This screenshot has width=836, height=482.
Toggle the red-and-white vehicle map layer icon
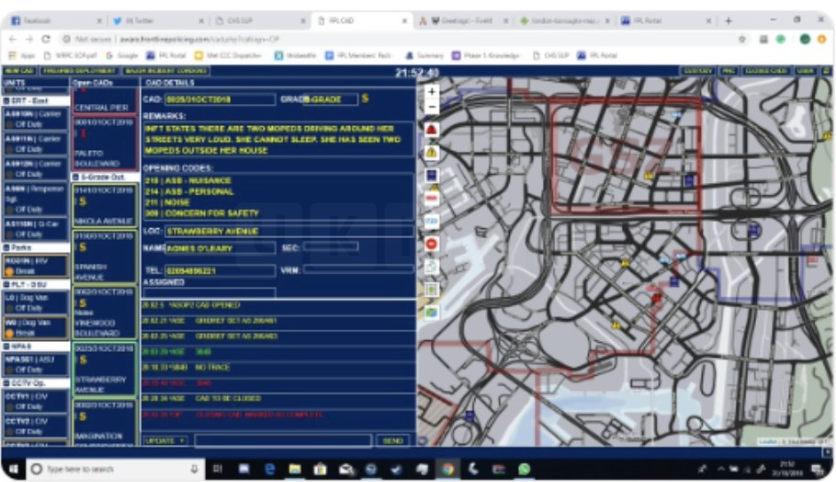(431, 198)
